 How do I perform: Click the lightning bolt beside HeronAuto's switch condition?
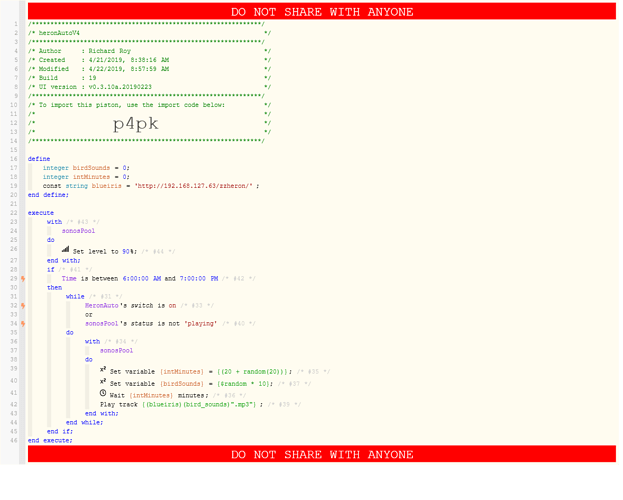(23, 306)
